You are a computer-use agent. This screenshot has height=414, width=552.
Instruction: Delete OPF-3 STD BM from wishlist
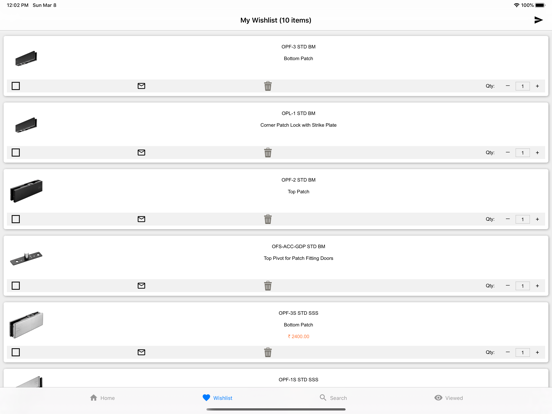point(268,86)
